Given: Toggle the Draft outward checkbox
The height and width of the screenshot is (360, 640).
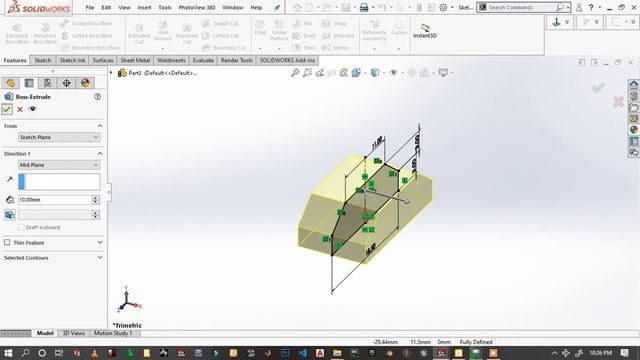Looking at the screenshot, I should [x=21, y=227].
